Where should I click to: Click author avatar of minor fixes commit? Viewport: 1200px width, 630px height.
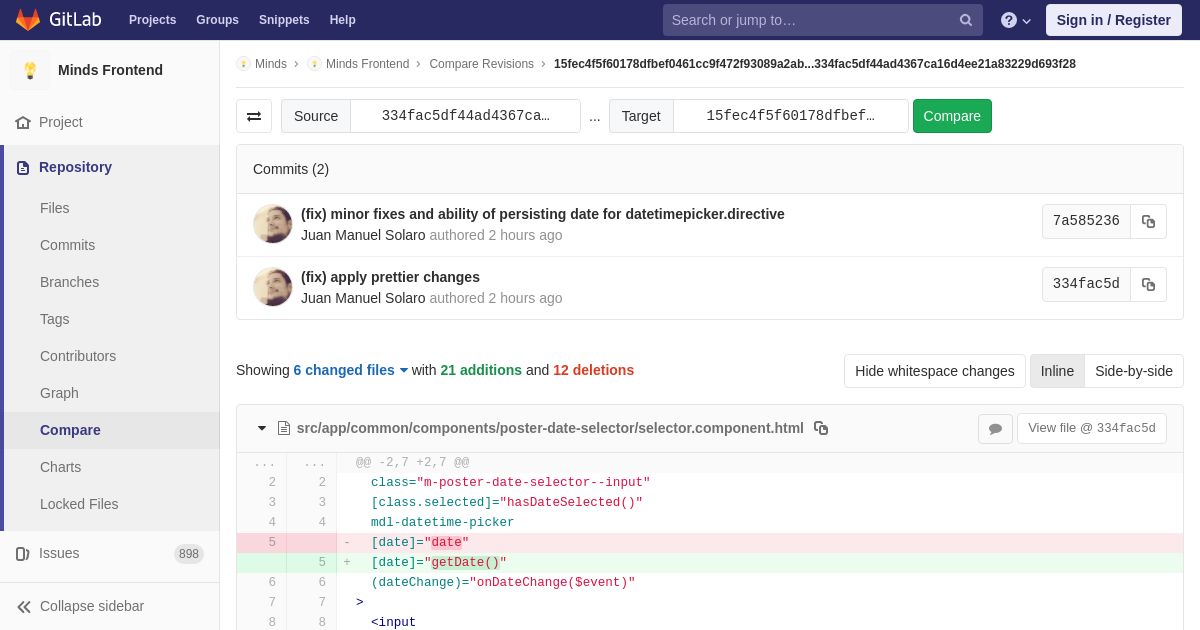pyautogui.click(x=273, y=224)
